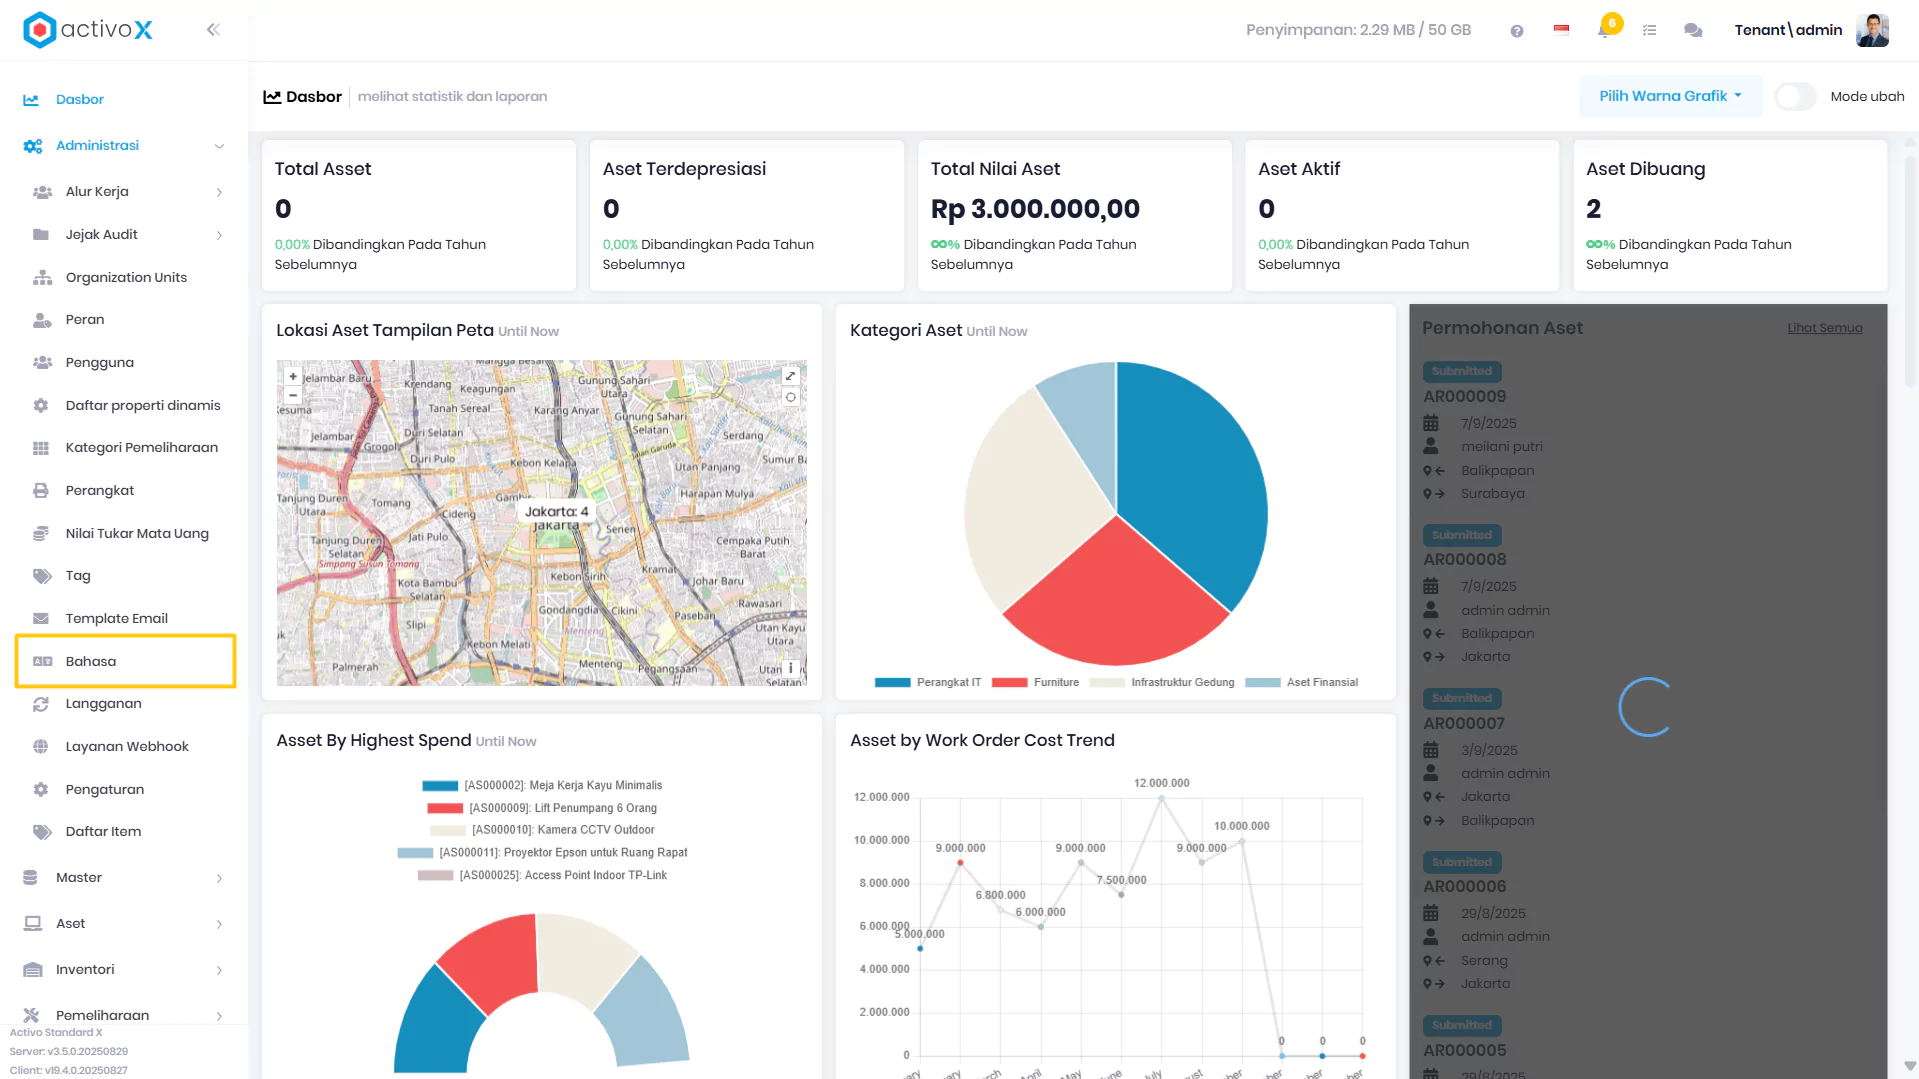Open the Bahasa menu item
Screen dimensions: 1919x1079
point(126,661)
